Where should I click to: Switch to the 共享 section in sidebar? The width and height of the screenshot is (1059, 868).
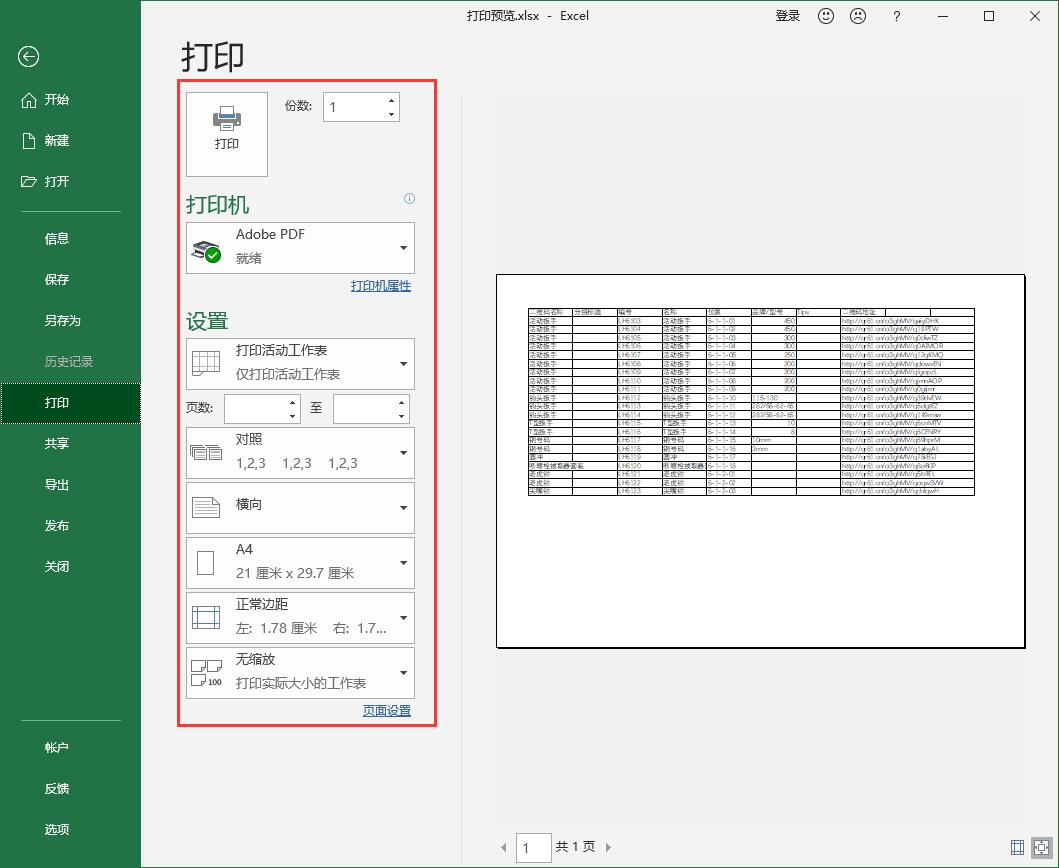click(57, 443)
